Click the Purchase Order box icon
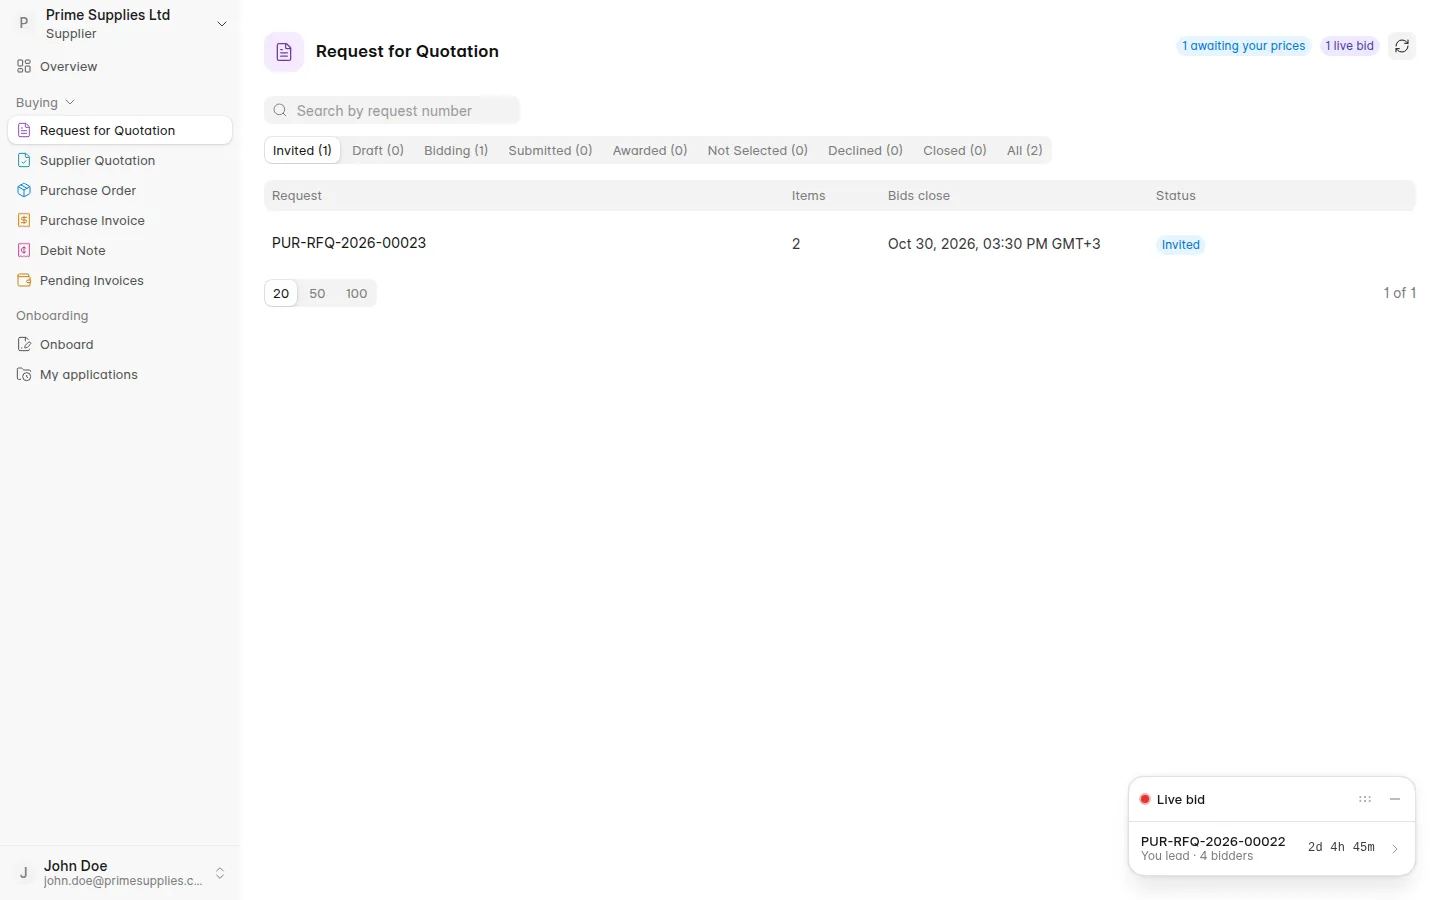The height and width of the screenshot is (900, 1440). (x=24, y=190)
